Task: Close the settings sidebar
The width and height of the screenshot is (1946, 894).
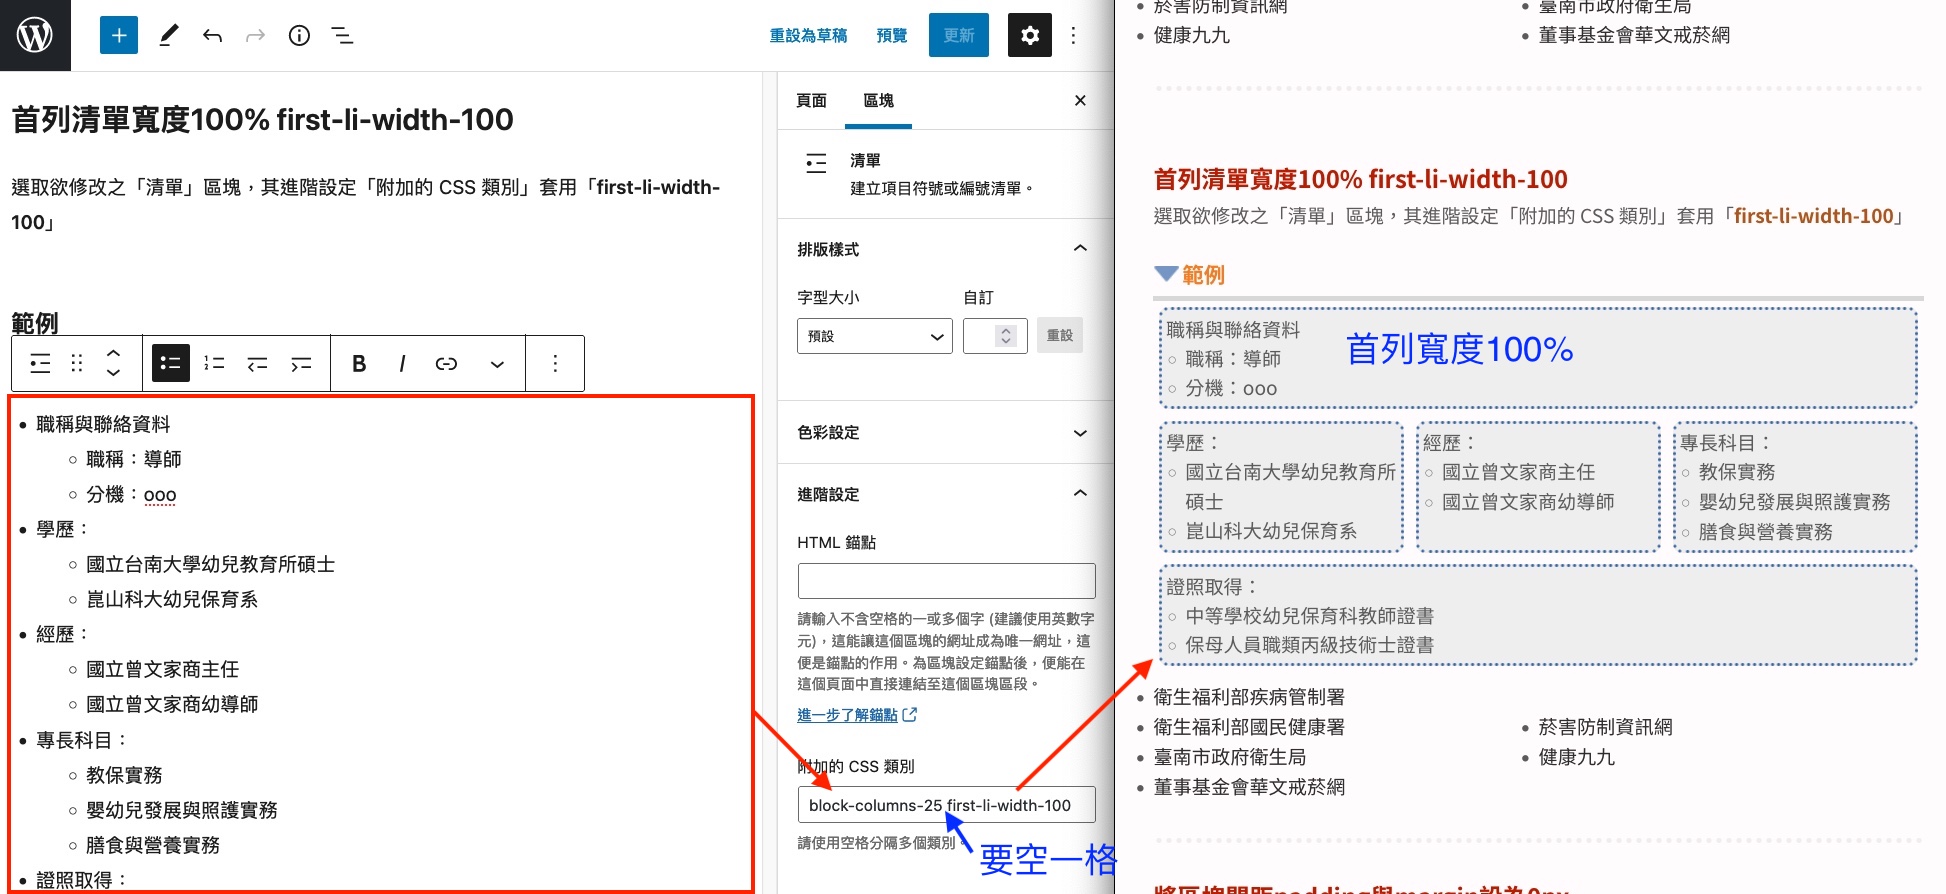Action: pyautogui.click(x=1080, y=100)
